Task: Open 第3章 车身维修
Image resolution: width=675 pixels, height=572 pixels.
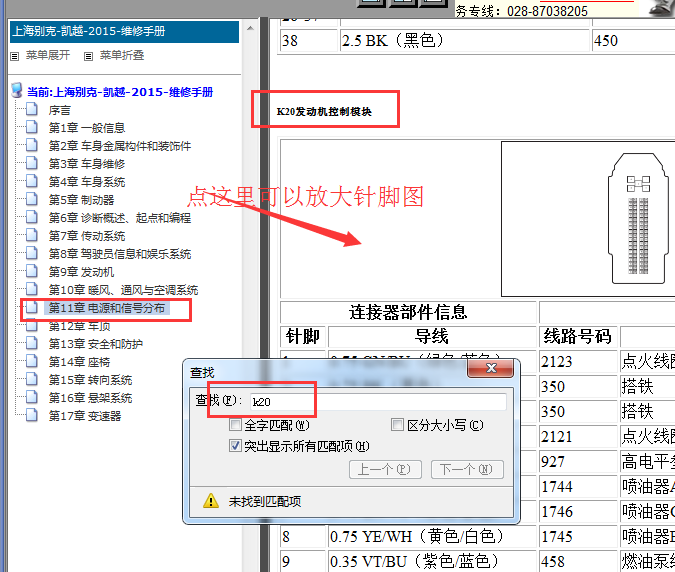Action: [x=87, y=164]
